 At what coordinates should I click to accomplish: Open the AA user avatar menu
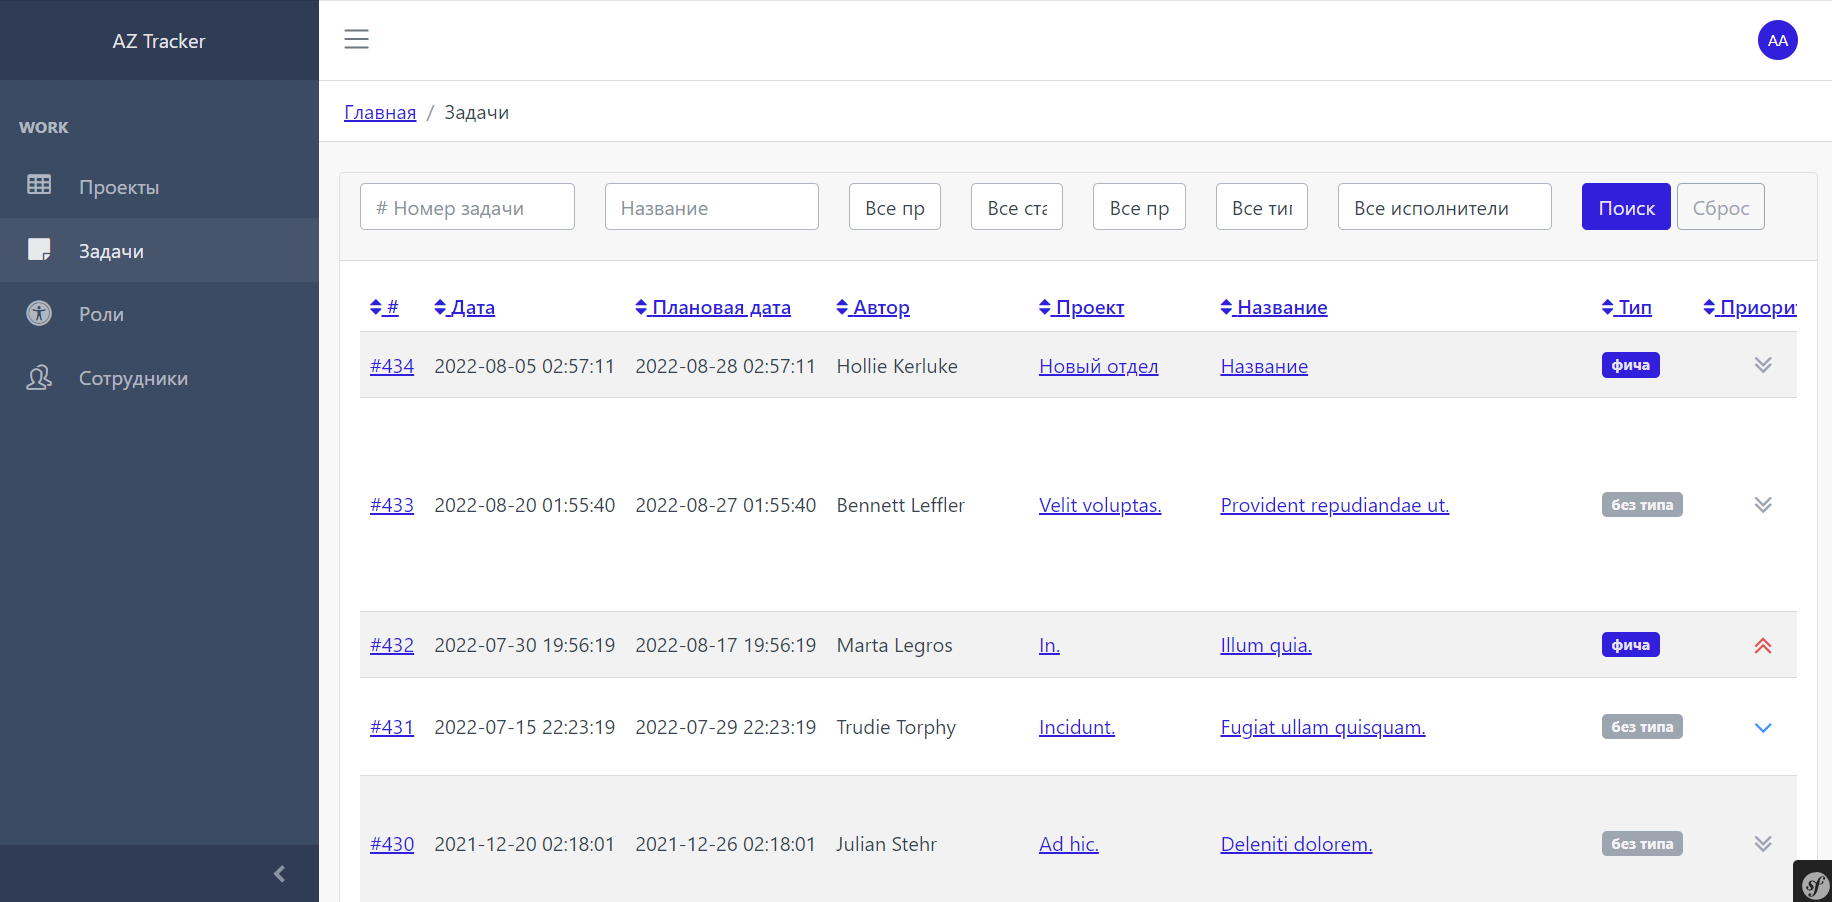click(1777, 40)
